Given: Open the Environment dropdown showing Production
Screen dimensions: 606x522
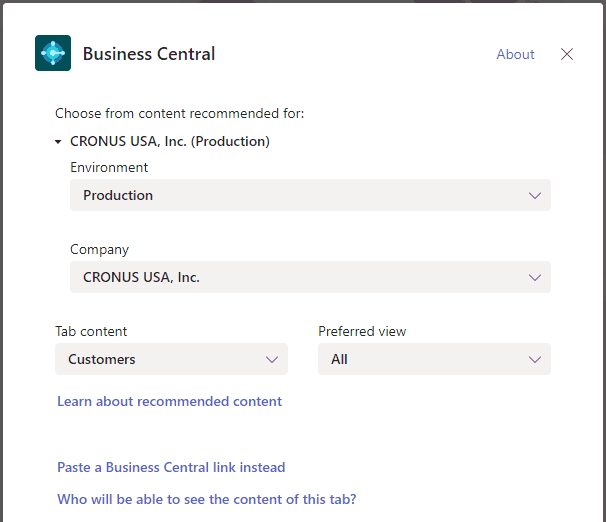Looking at the screenshot, I should pos(310,195).
